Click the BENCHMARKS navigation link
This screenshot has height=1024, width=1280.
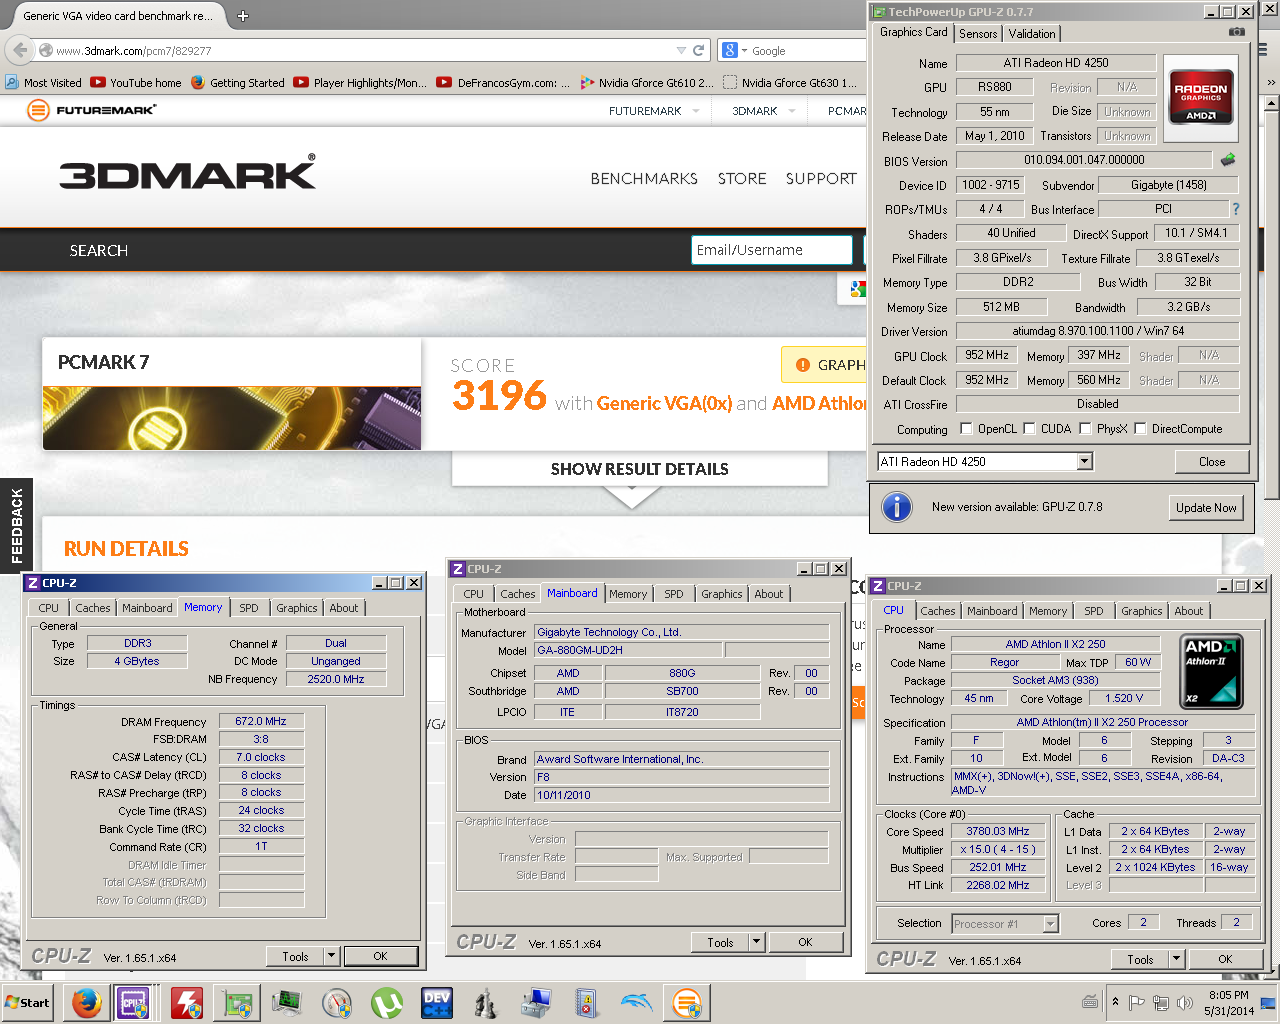pyautogui.click(x=644, y=179)
